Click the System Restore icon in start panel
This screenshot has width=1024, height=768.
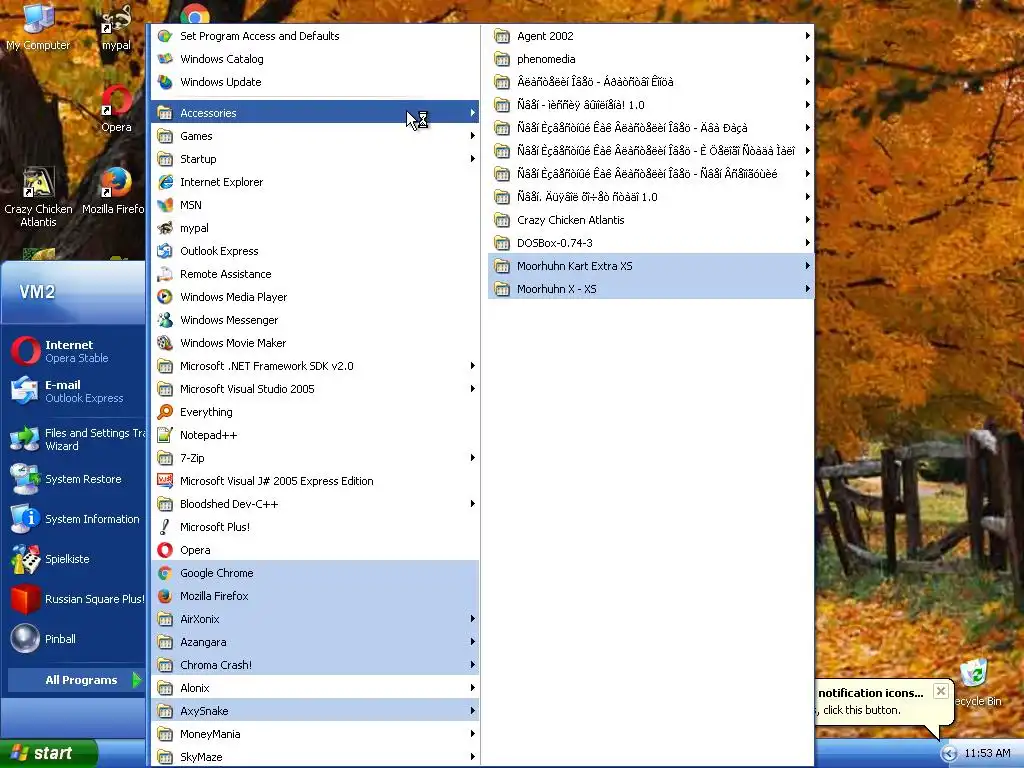[x=25, y=479]
